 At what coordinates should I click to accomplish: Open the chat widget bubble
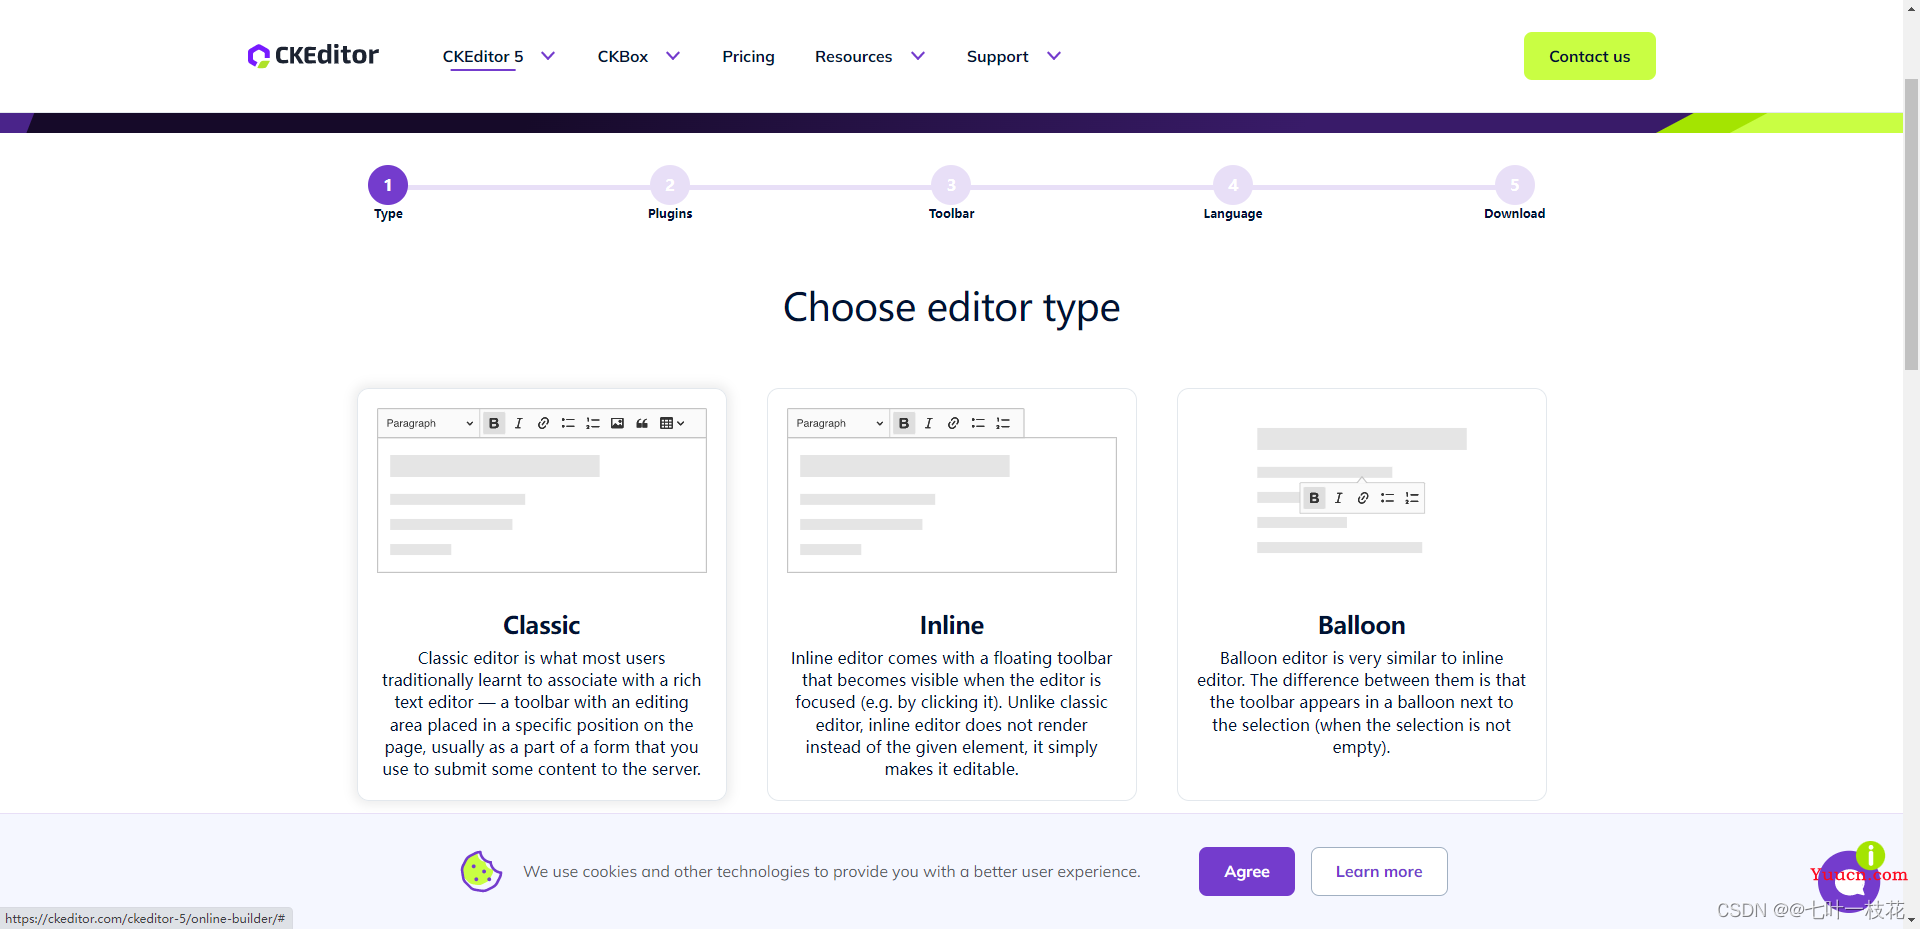[1849, 880]
